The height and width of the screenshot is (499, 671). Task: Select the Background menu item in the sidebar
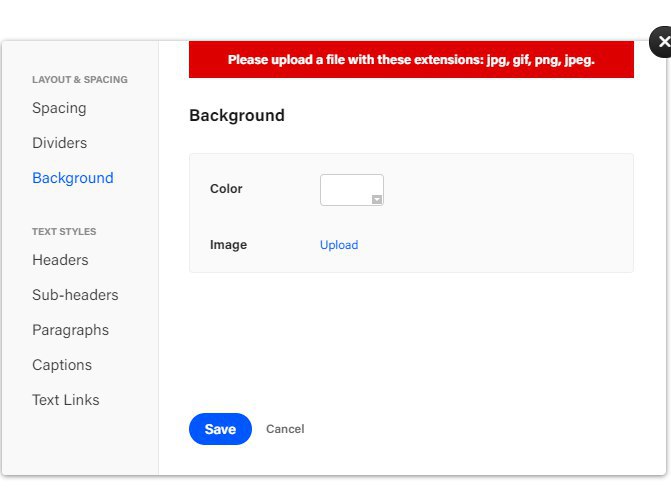73,178
